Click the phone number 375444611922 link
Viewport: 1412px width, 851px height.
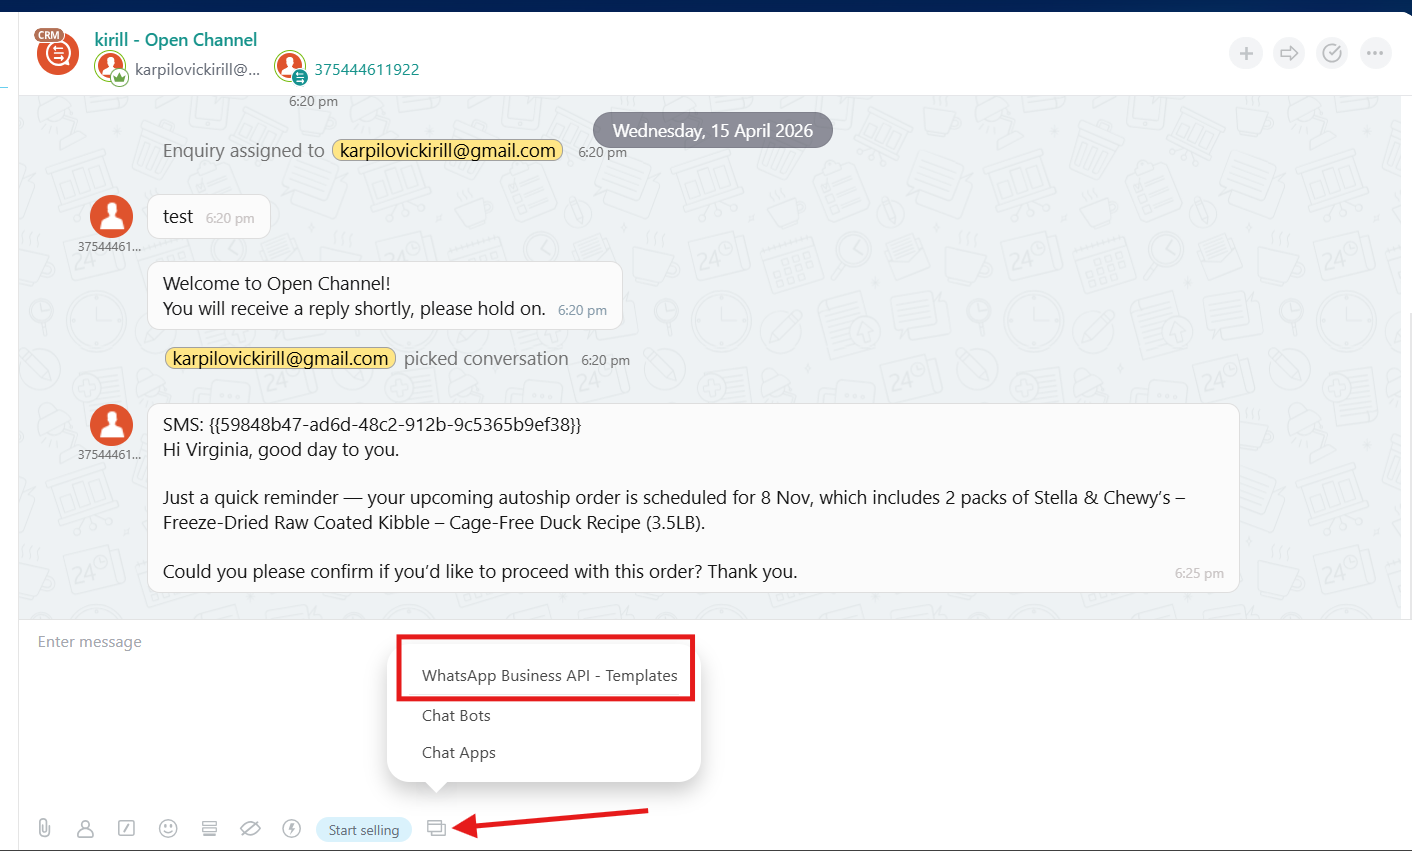367,70
